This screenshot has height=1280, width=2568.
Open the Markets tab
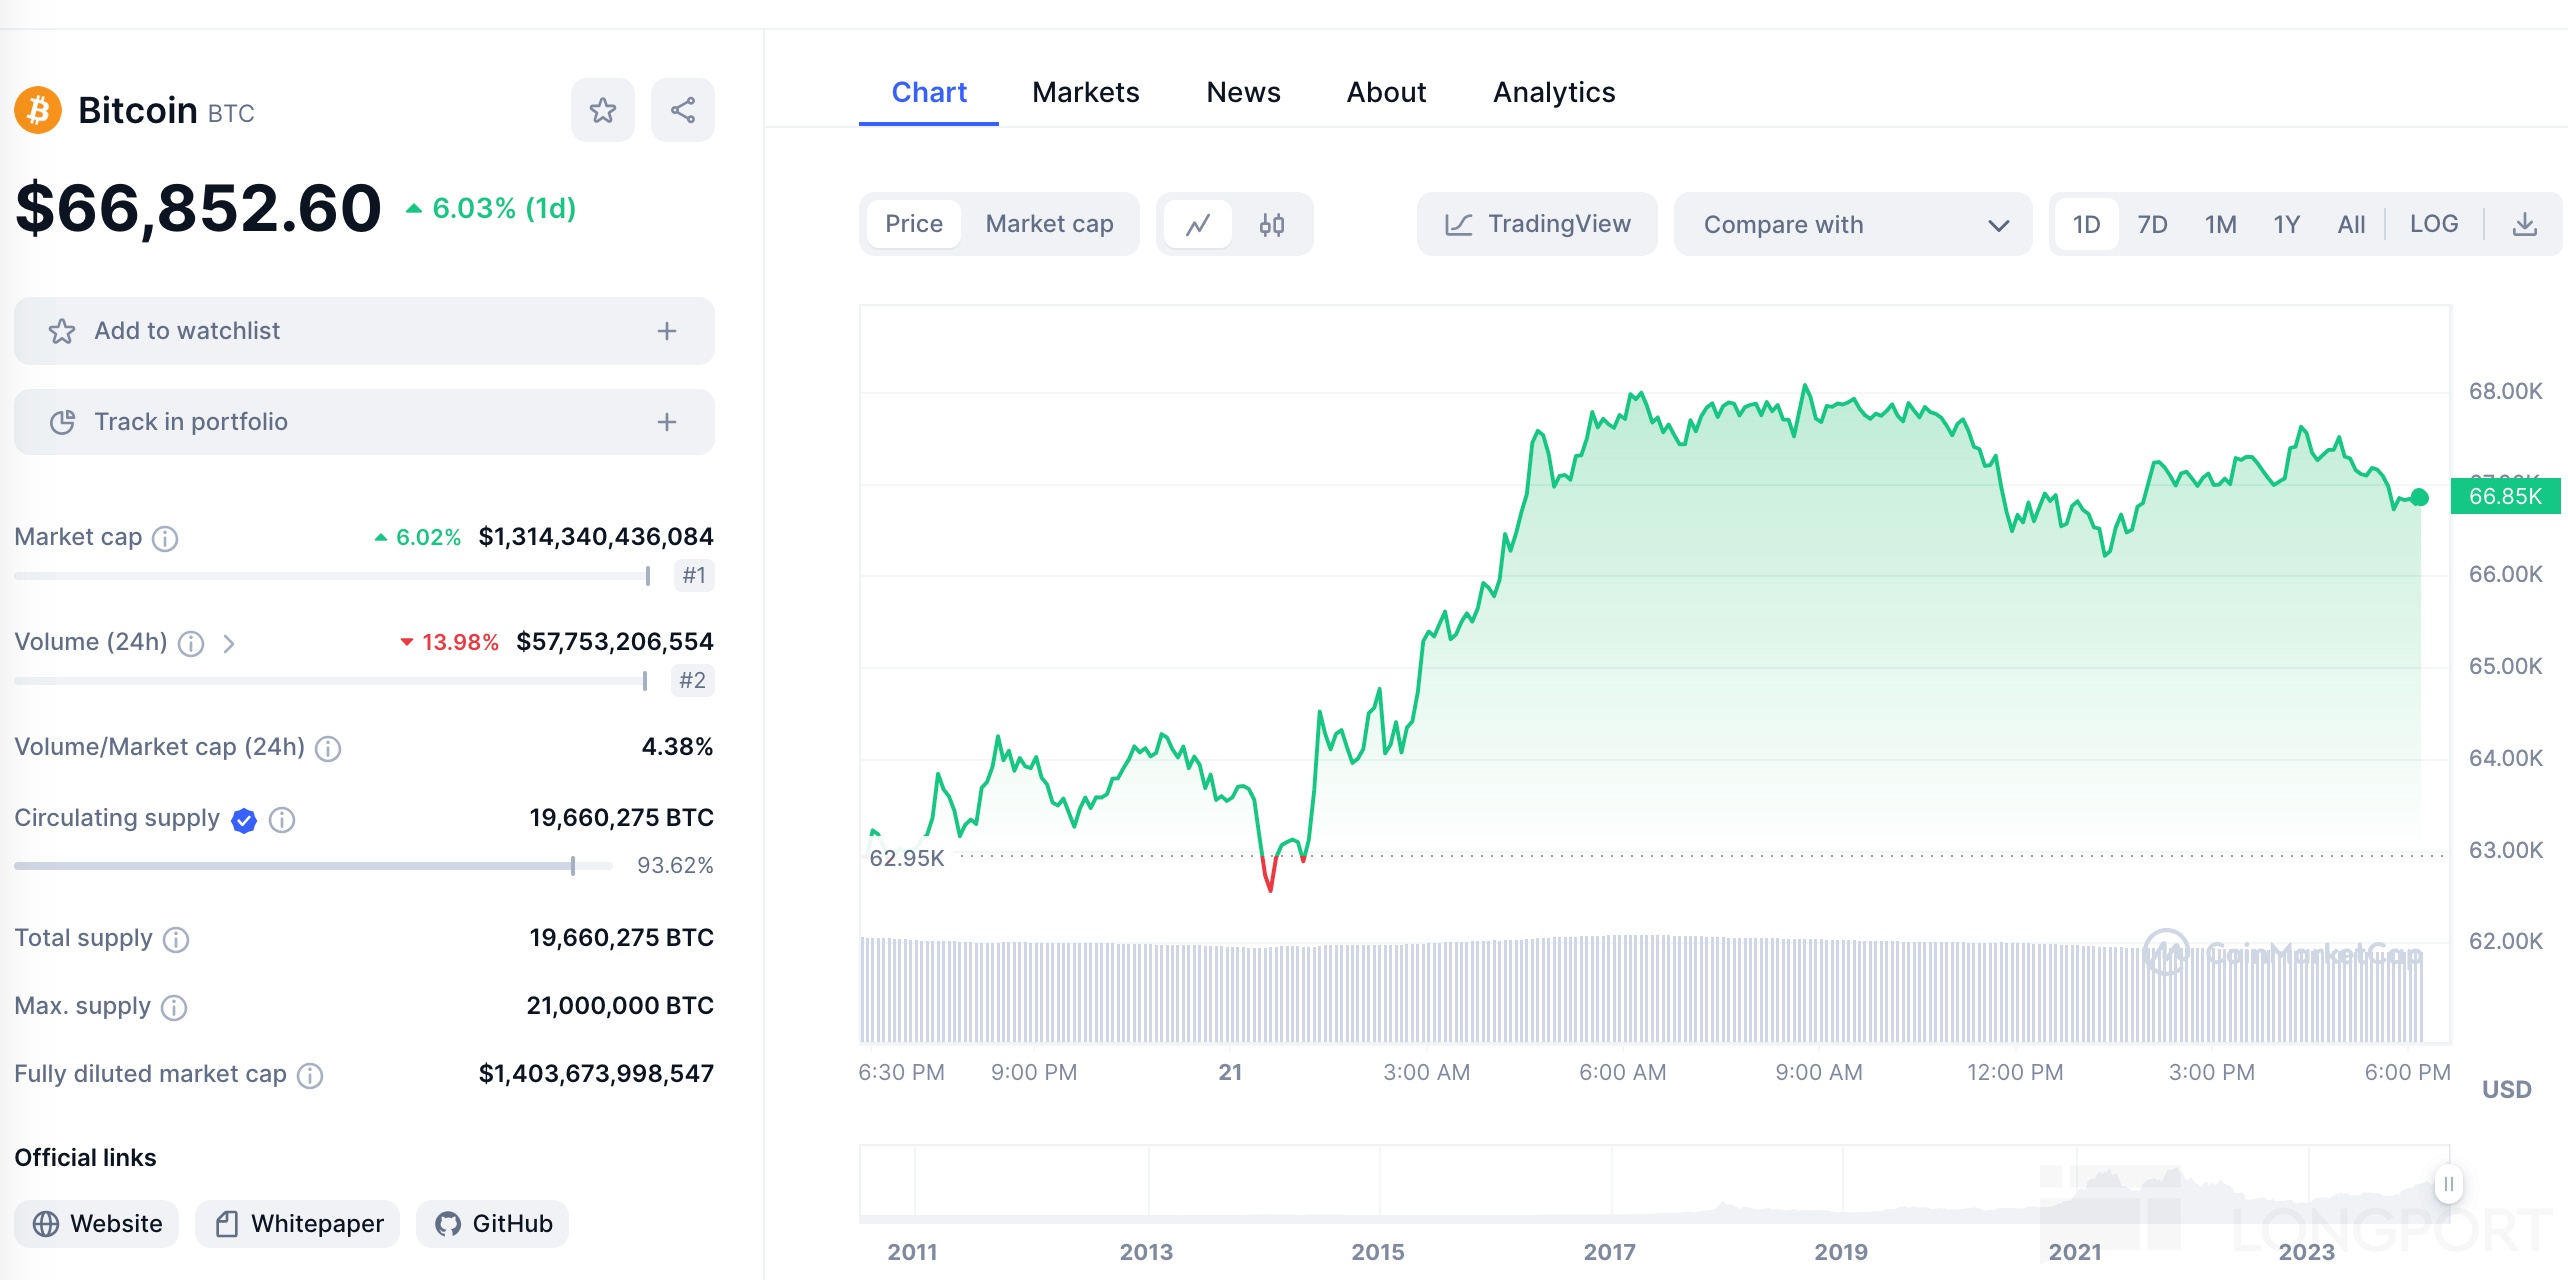tap(1085, 92)
